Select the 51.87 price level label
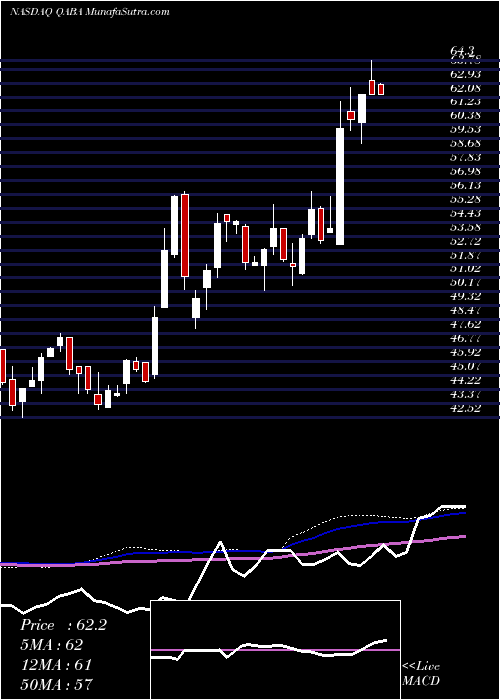This screenshot has width=500, height=700. point(465,254)
